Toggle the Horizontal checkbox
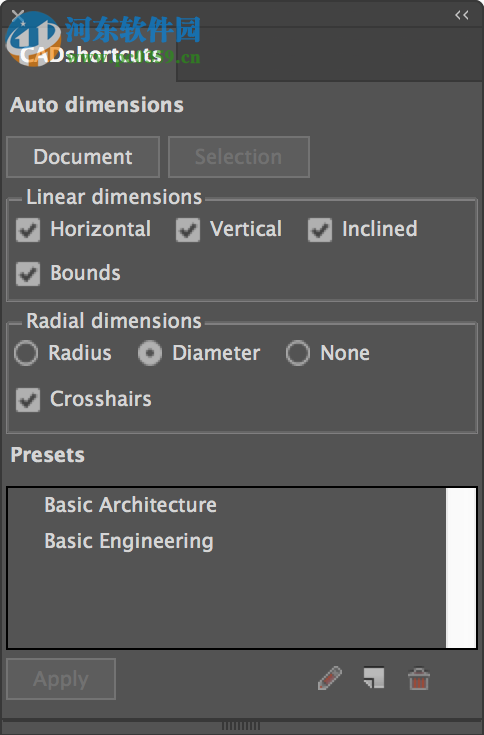This screenshot has width=484, height=735. [28, 230]
